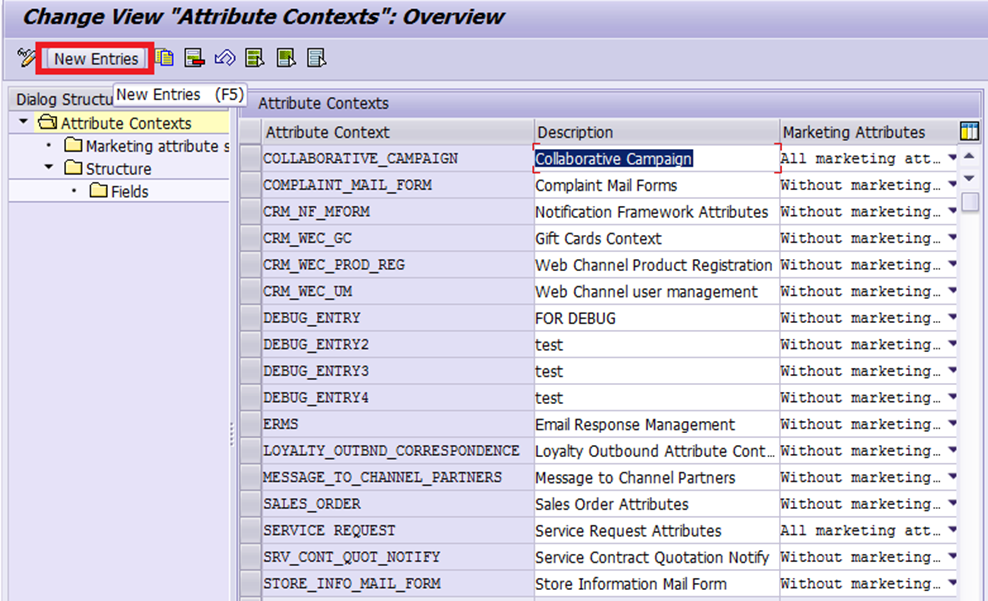Viewport: 988px width, 601px height.
Task: Click the Email Response Management description
Action: tap(656, 425)
